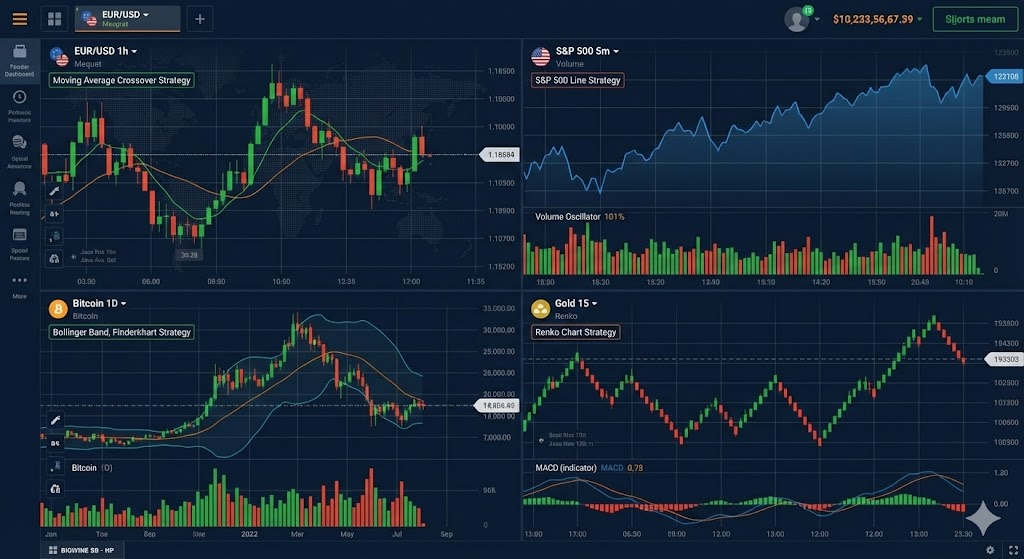Open the EUR/USD tab dropdown arrow

pyautogui.click(x=146, y=14)
